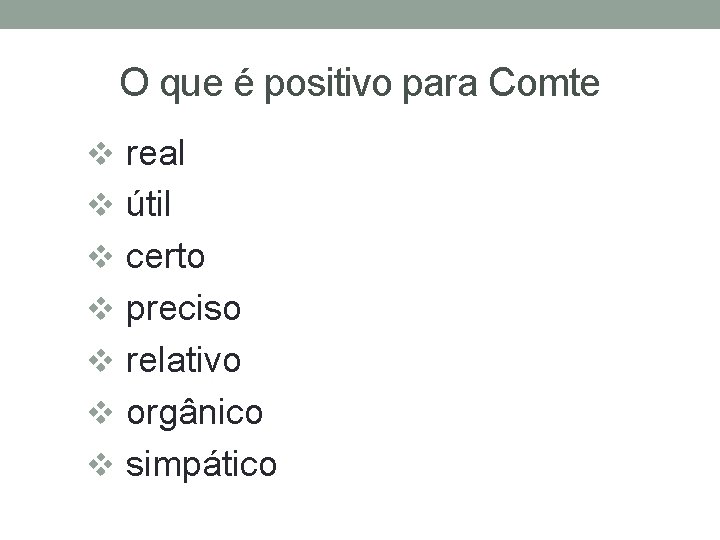720x540 pixels.
Task: Select the bullet icon beside "simpático"
Action: pos(101,465)
